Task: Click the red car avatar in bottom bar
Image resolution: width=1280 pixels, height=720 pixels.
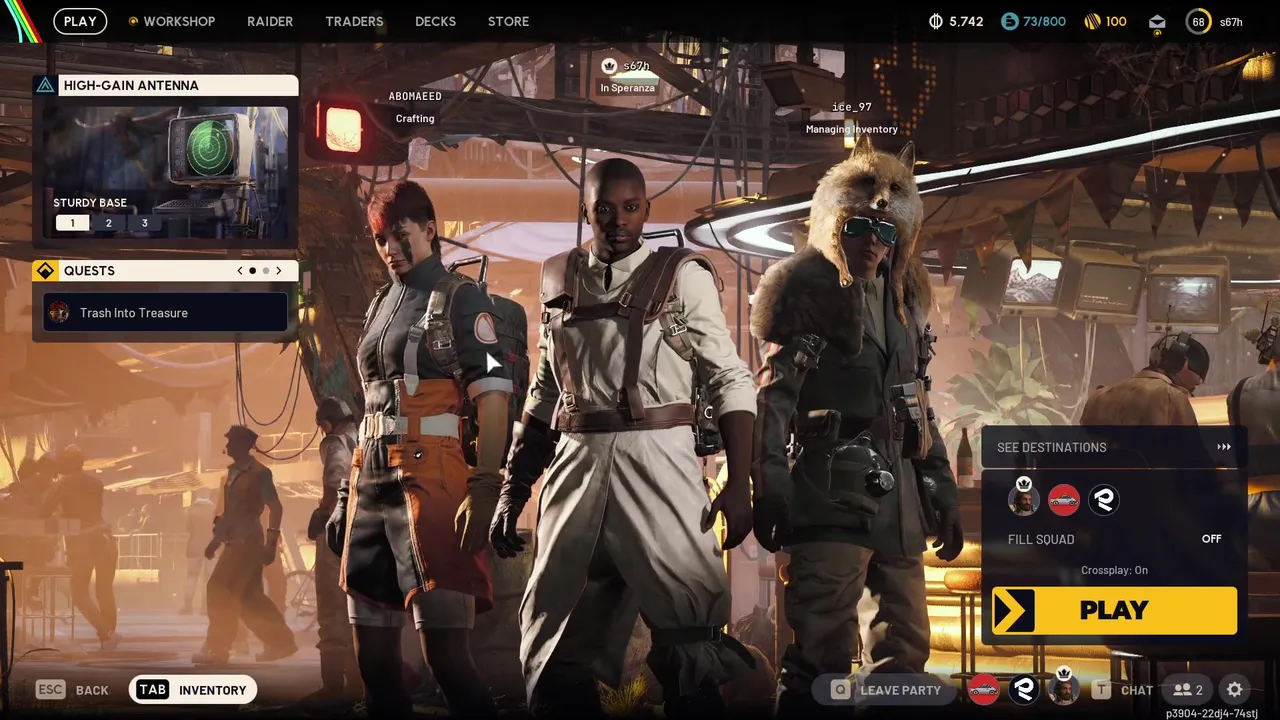Action: 984,689
